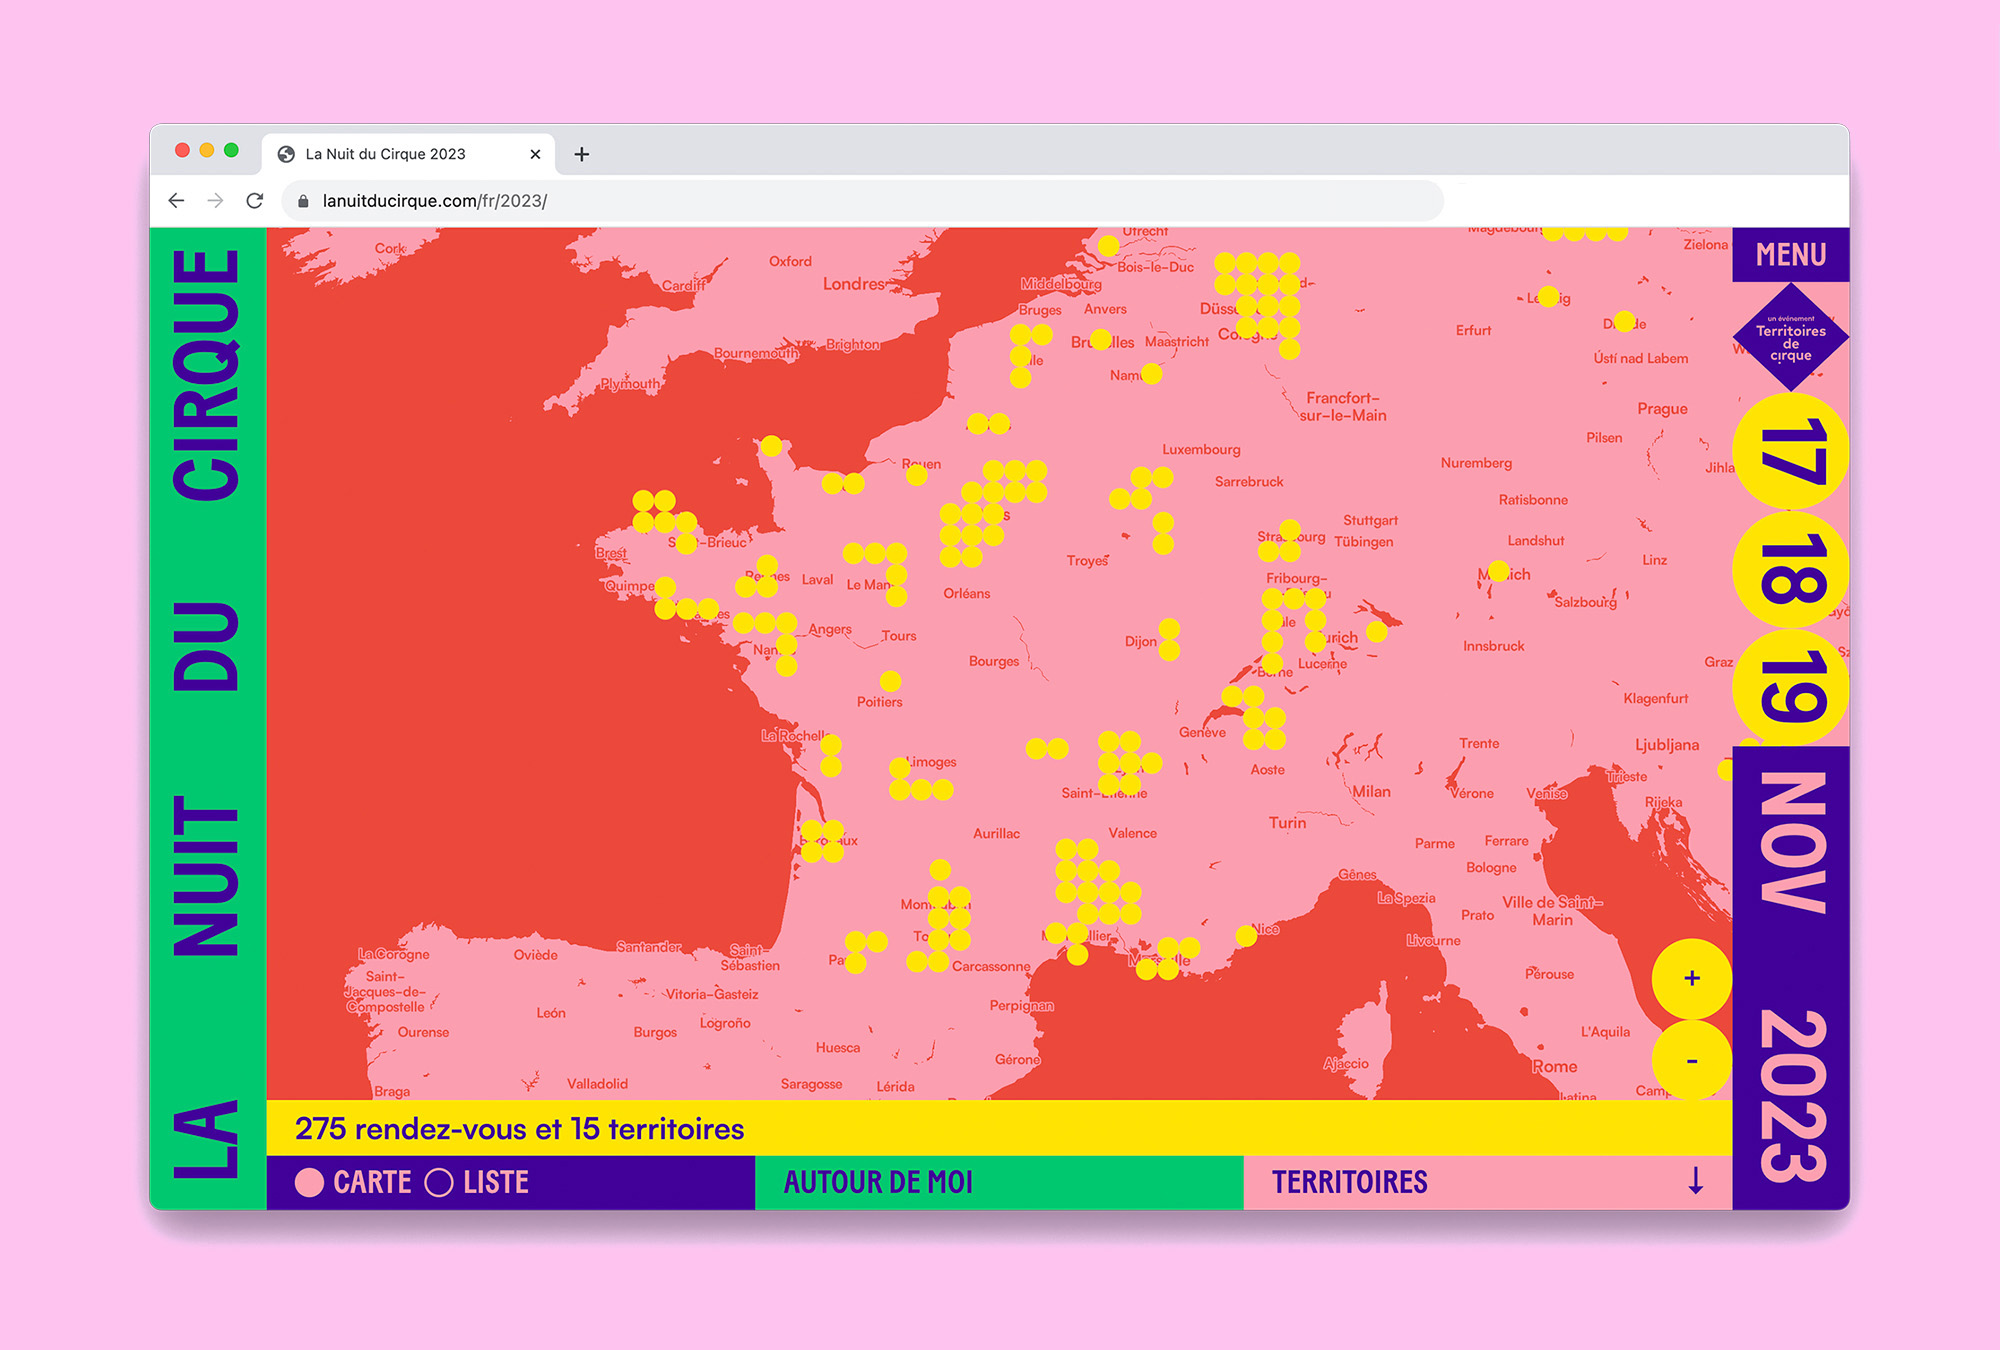Viewport: 2000px width, 1350px height.
Task: Go back with the browser back arrow
Action: coord(176,201)
